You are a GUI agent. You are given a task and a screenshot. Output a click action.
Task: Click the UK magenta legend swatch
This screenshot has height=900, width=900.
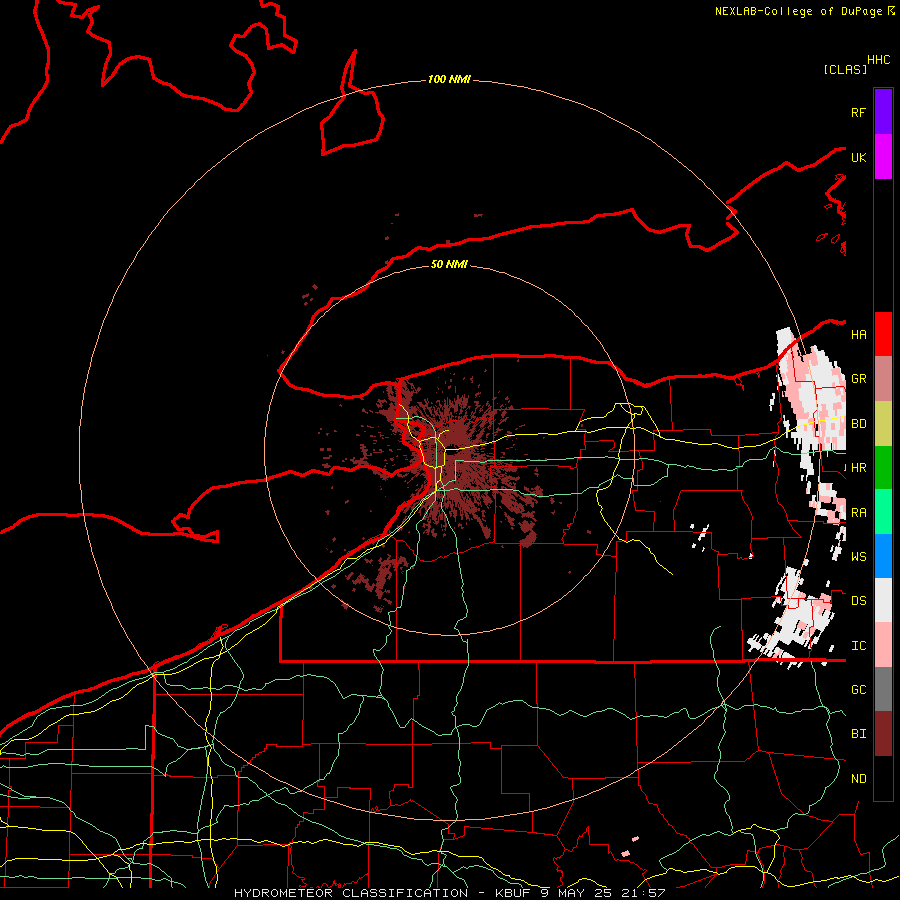(883, 157)
